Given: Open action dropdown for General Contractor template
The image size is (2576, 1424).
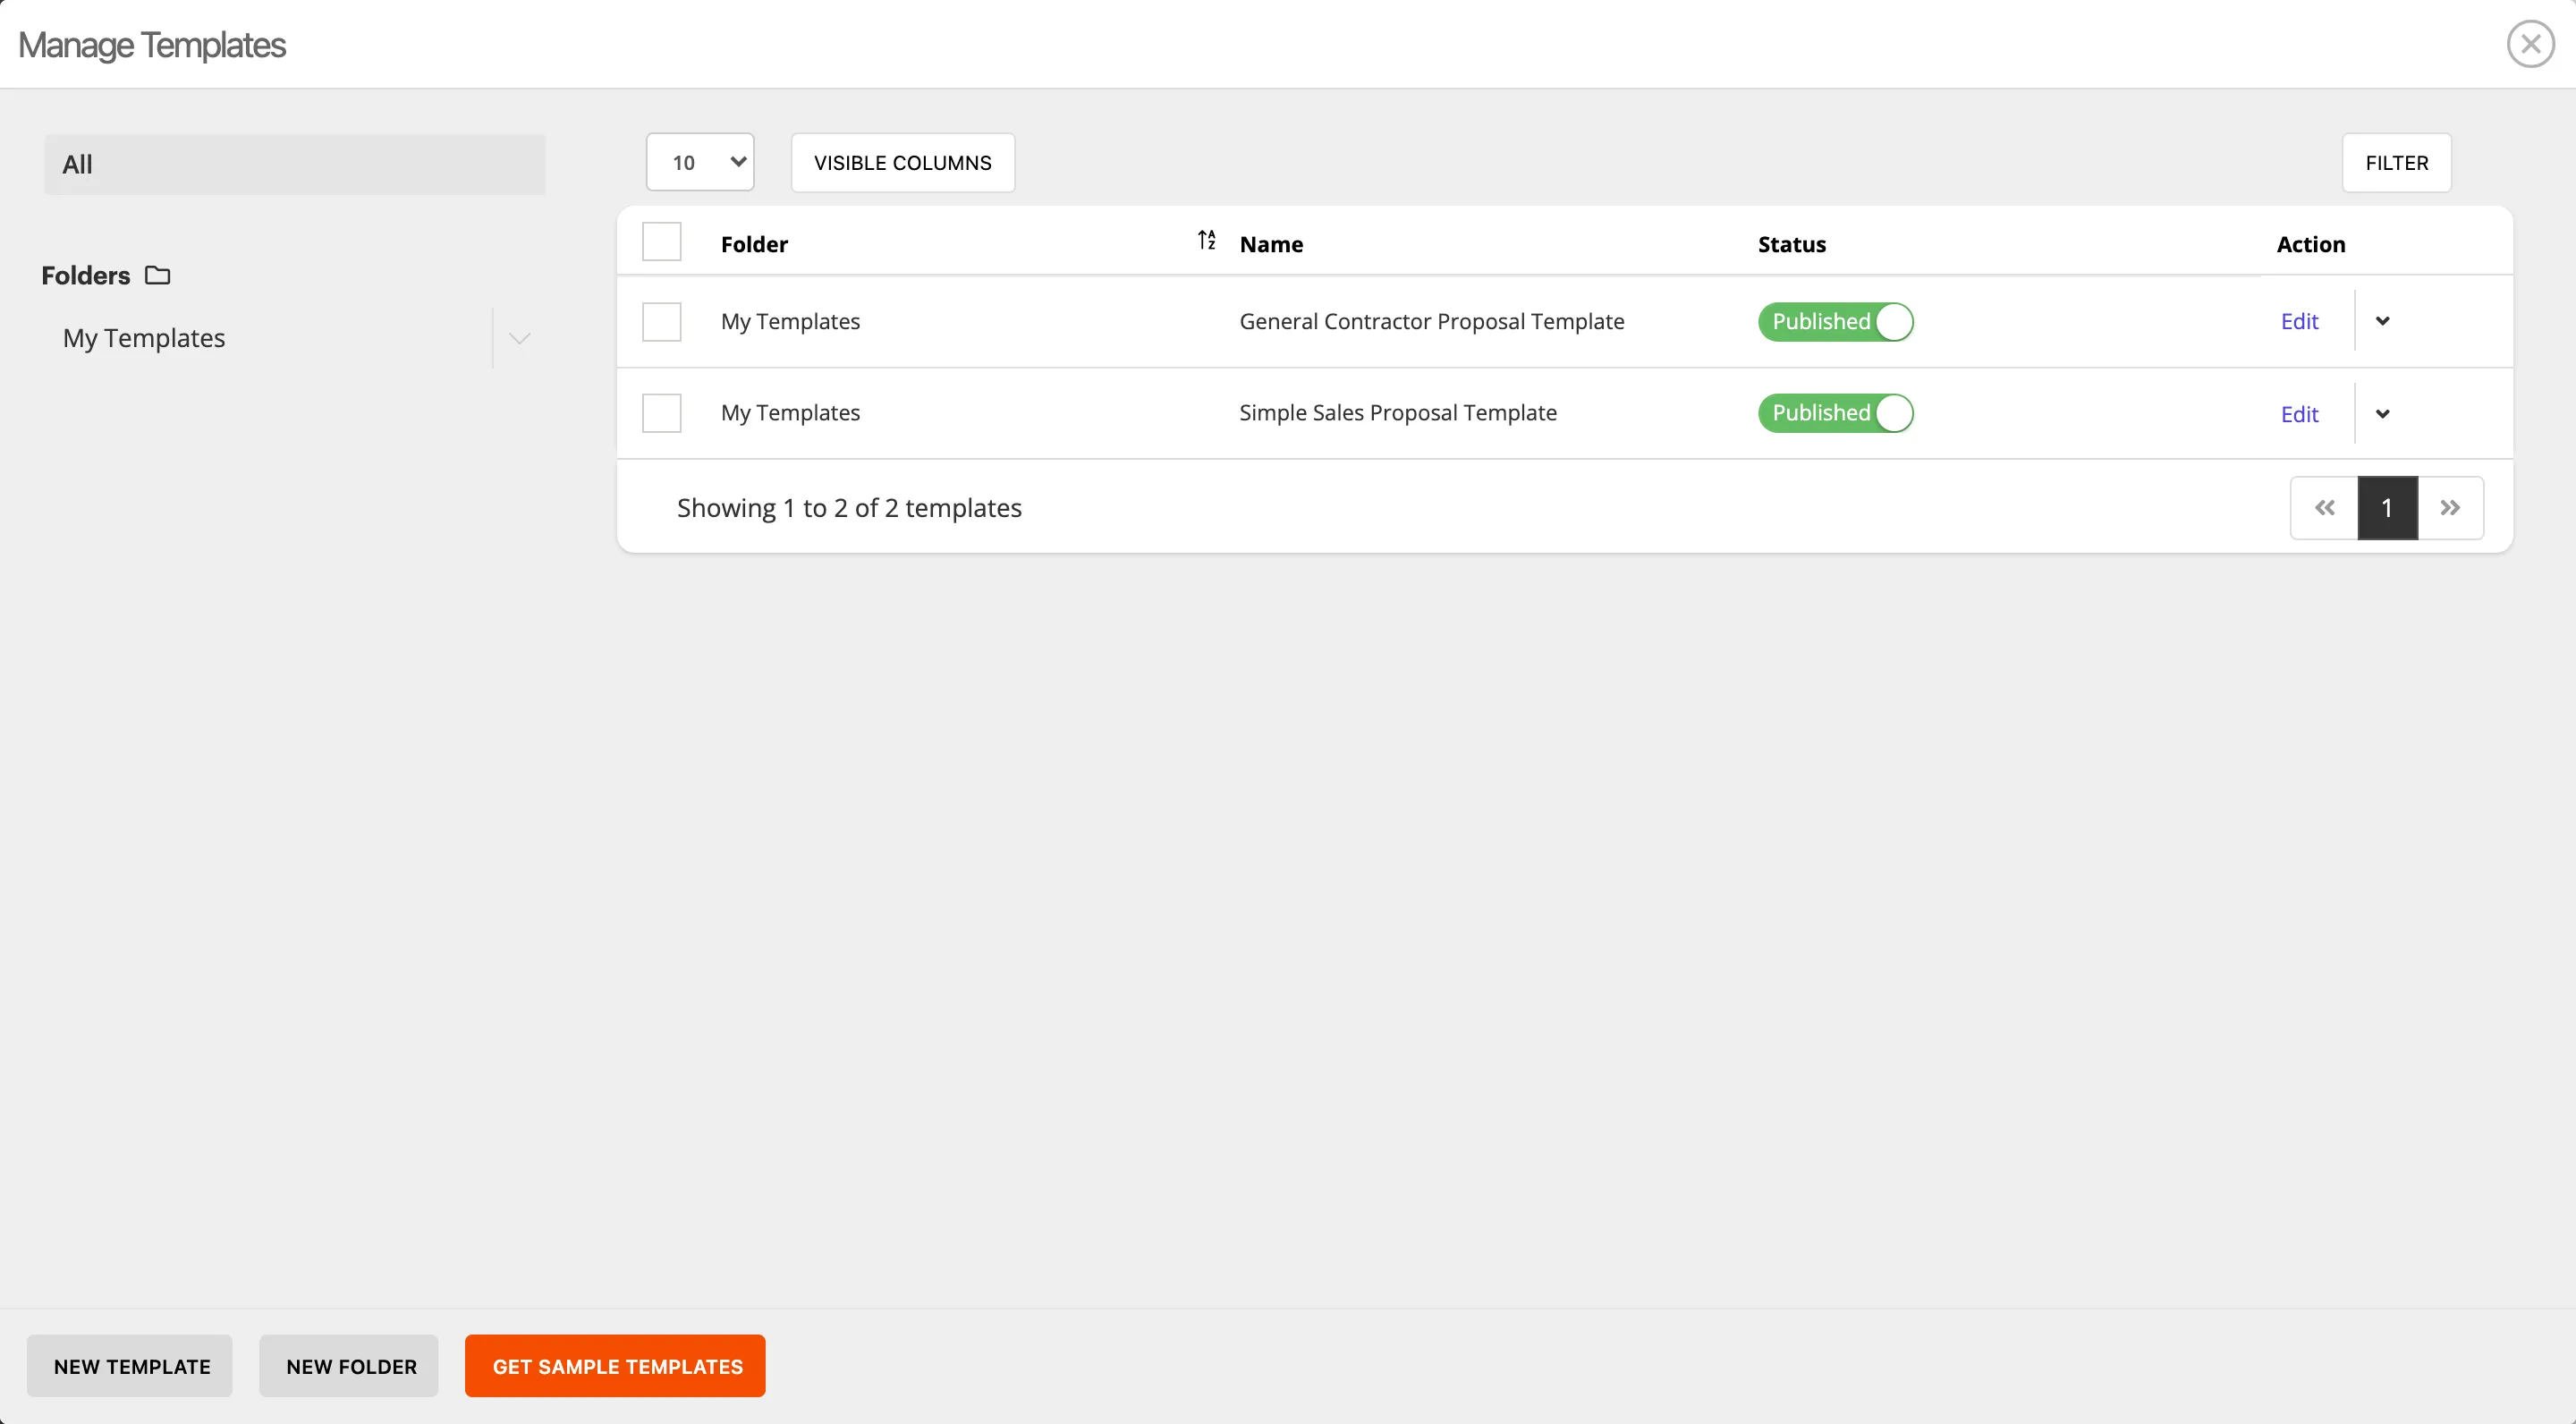Looking at the screenshot, I should coord(2382,321).
